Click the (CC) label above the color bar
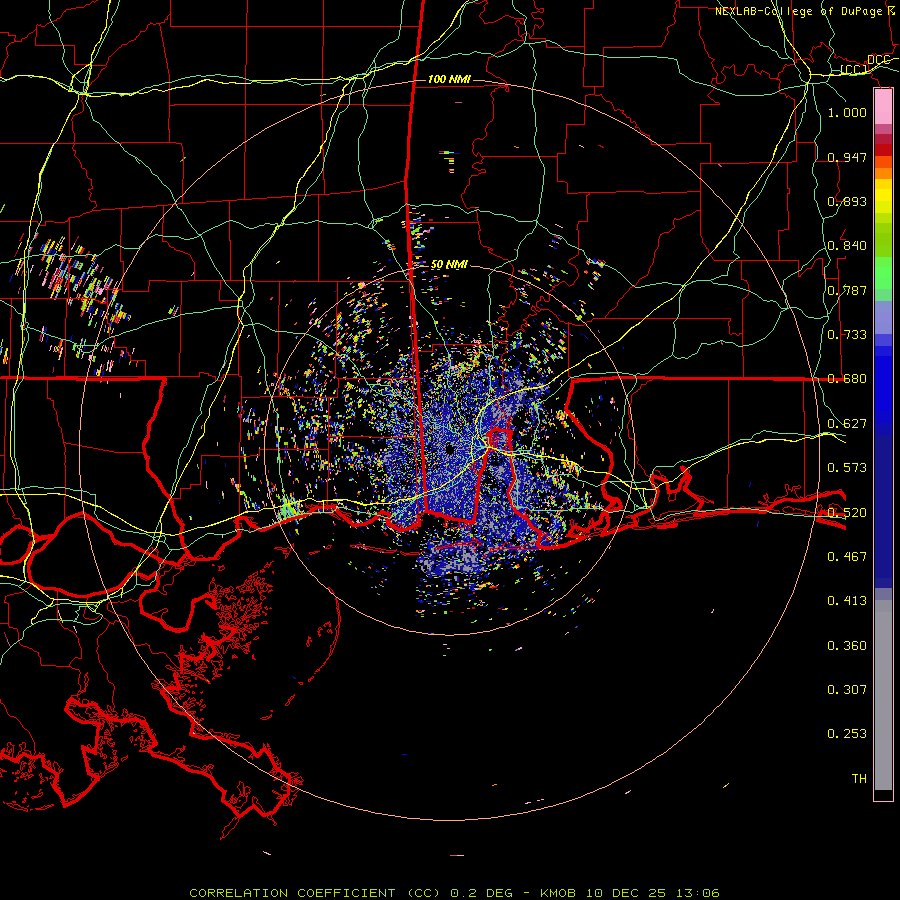This screenshot has height=900, width=900. pos(854,70)
